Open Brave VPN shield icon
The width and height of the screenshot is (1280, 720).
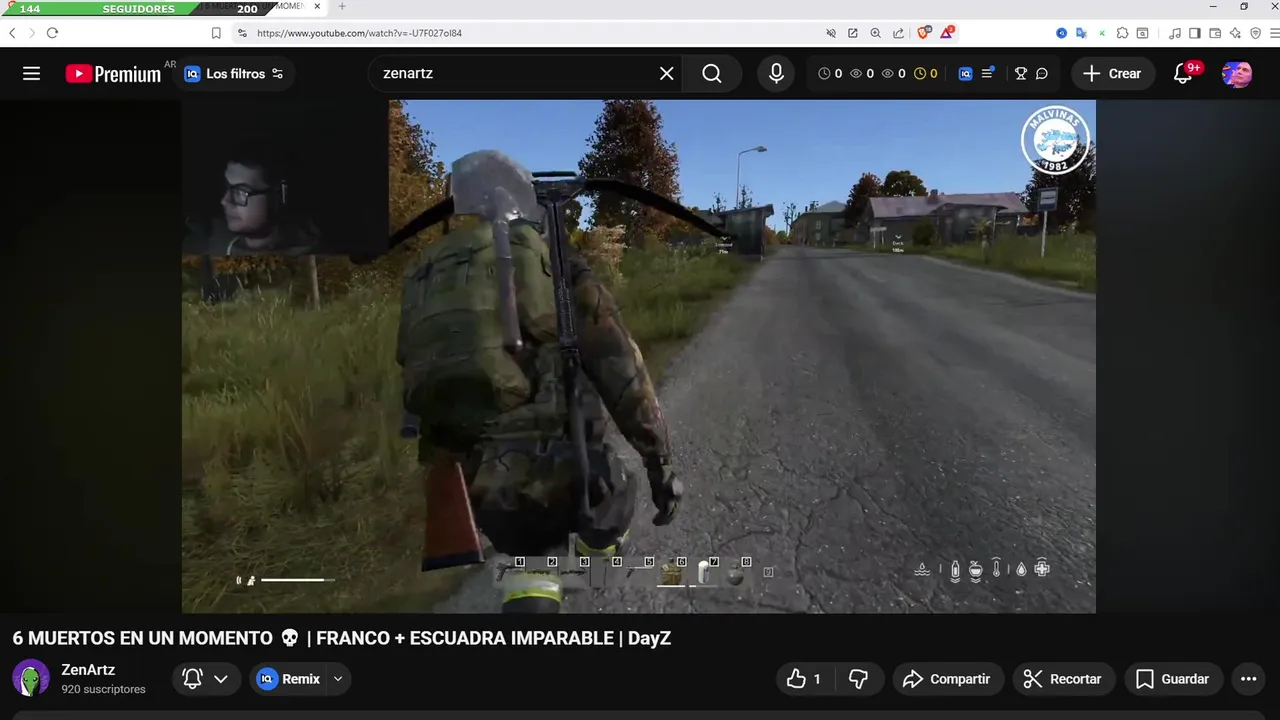[1255, 33]
